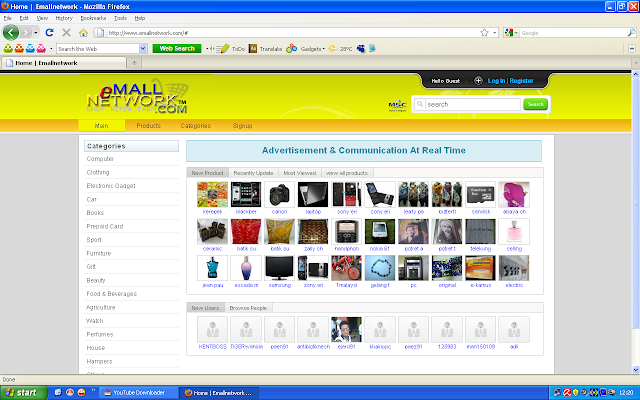Open the pc product thumbnail
The image size is (640, 400).
pos(413,268)
